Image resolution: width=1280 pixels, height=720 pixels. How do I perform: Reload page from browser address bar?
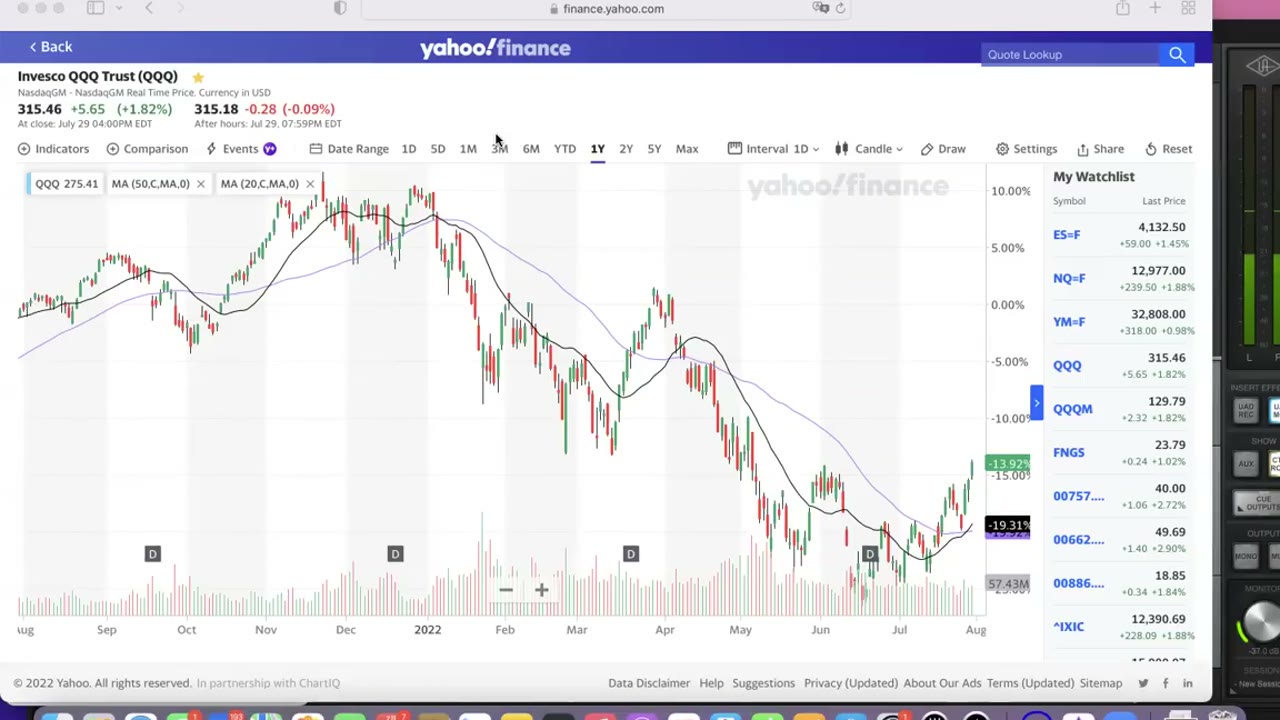(840, 8)
